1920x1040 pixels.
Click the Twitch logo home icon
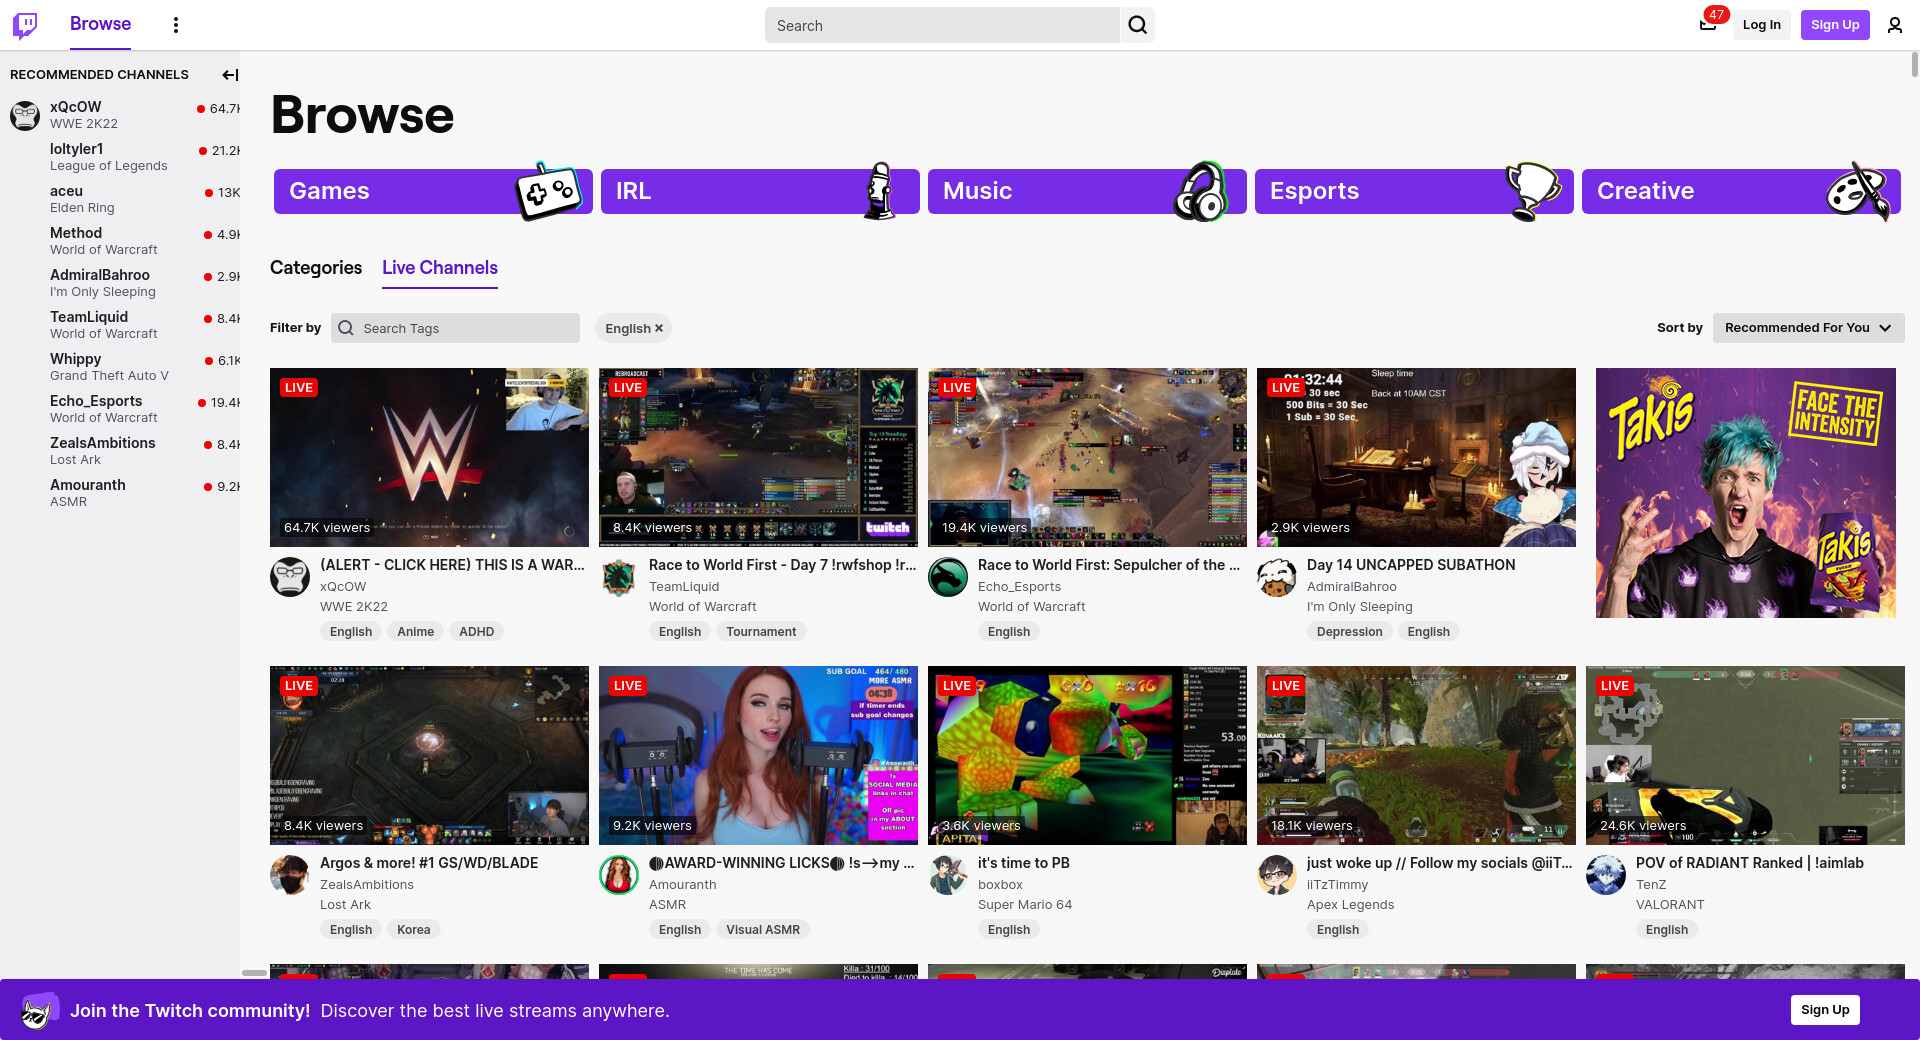pos(25,25)
